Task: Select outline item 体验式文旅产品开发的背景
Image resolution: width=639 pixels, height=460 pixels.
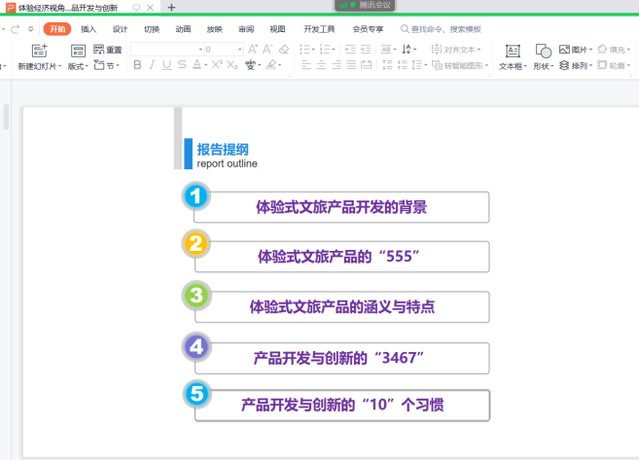Action: point(341,207)
